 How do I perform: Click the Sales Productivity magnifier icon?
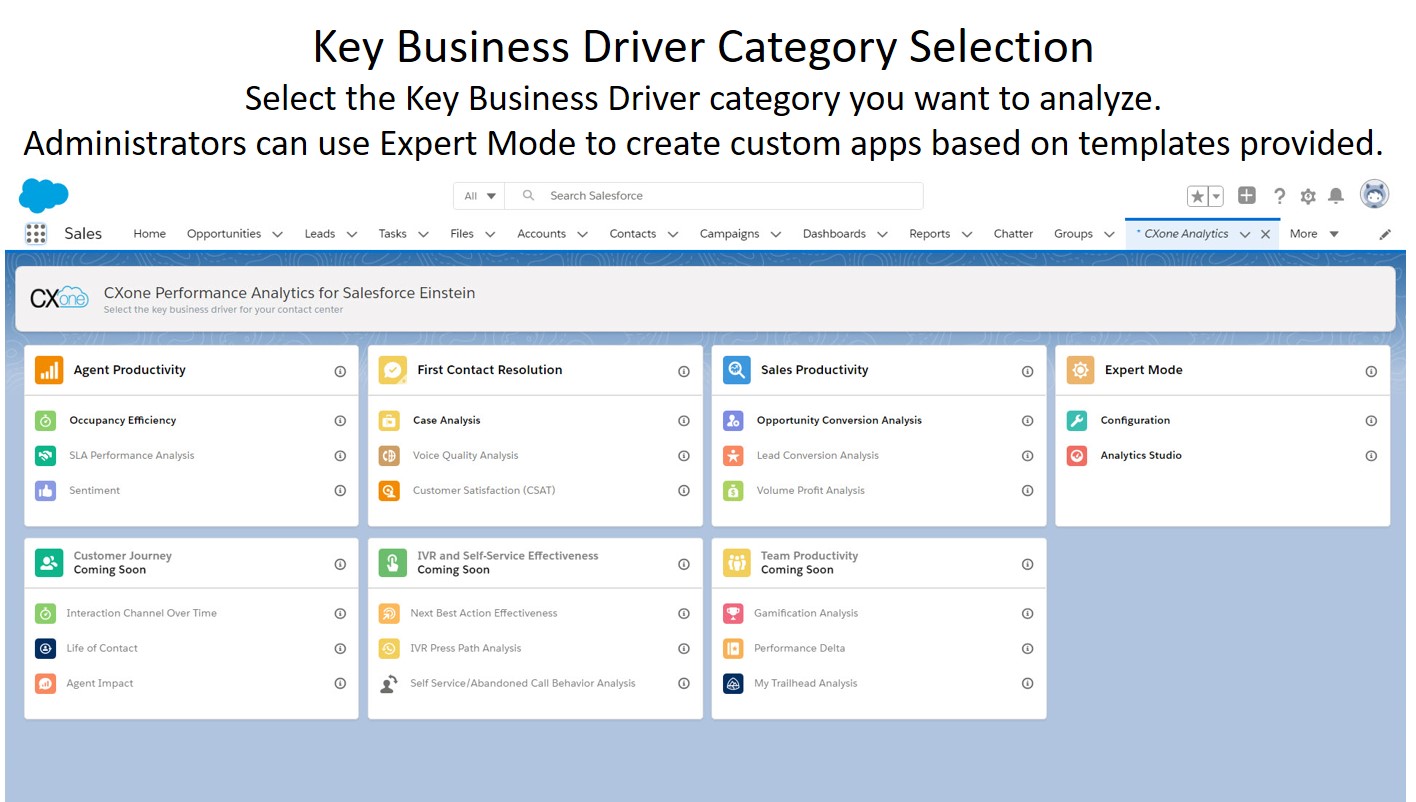(x=736, y=370)
